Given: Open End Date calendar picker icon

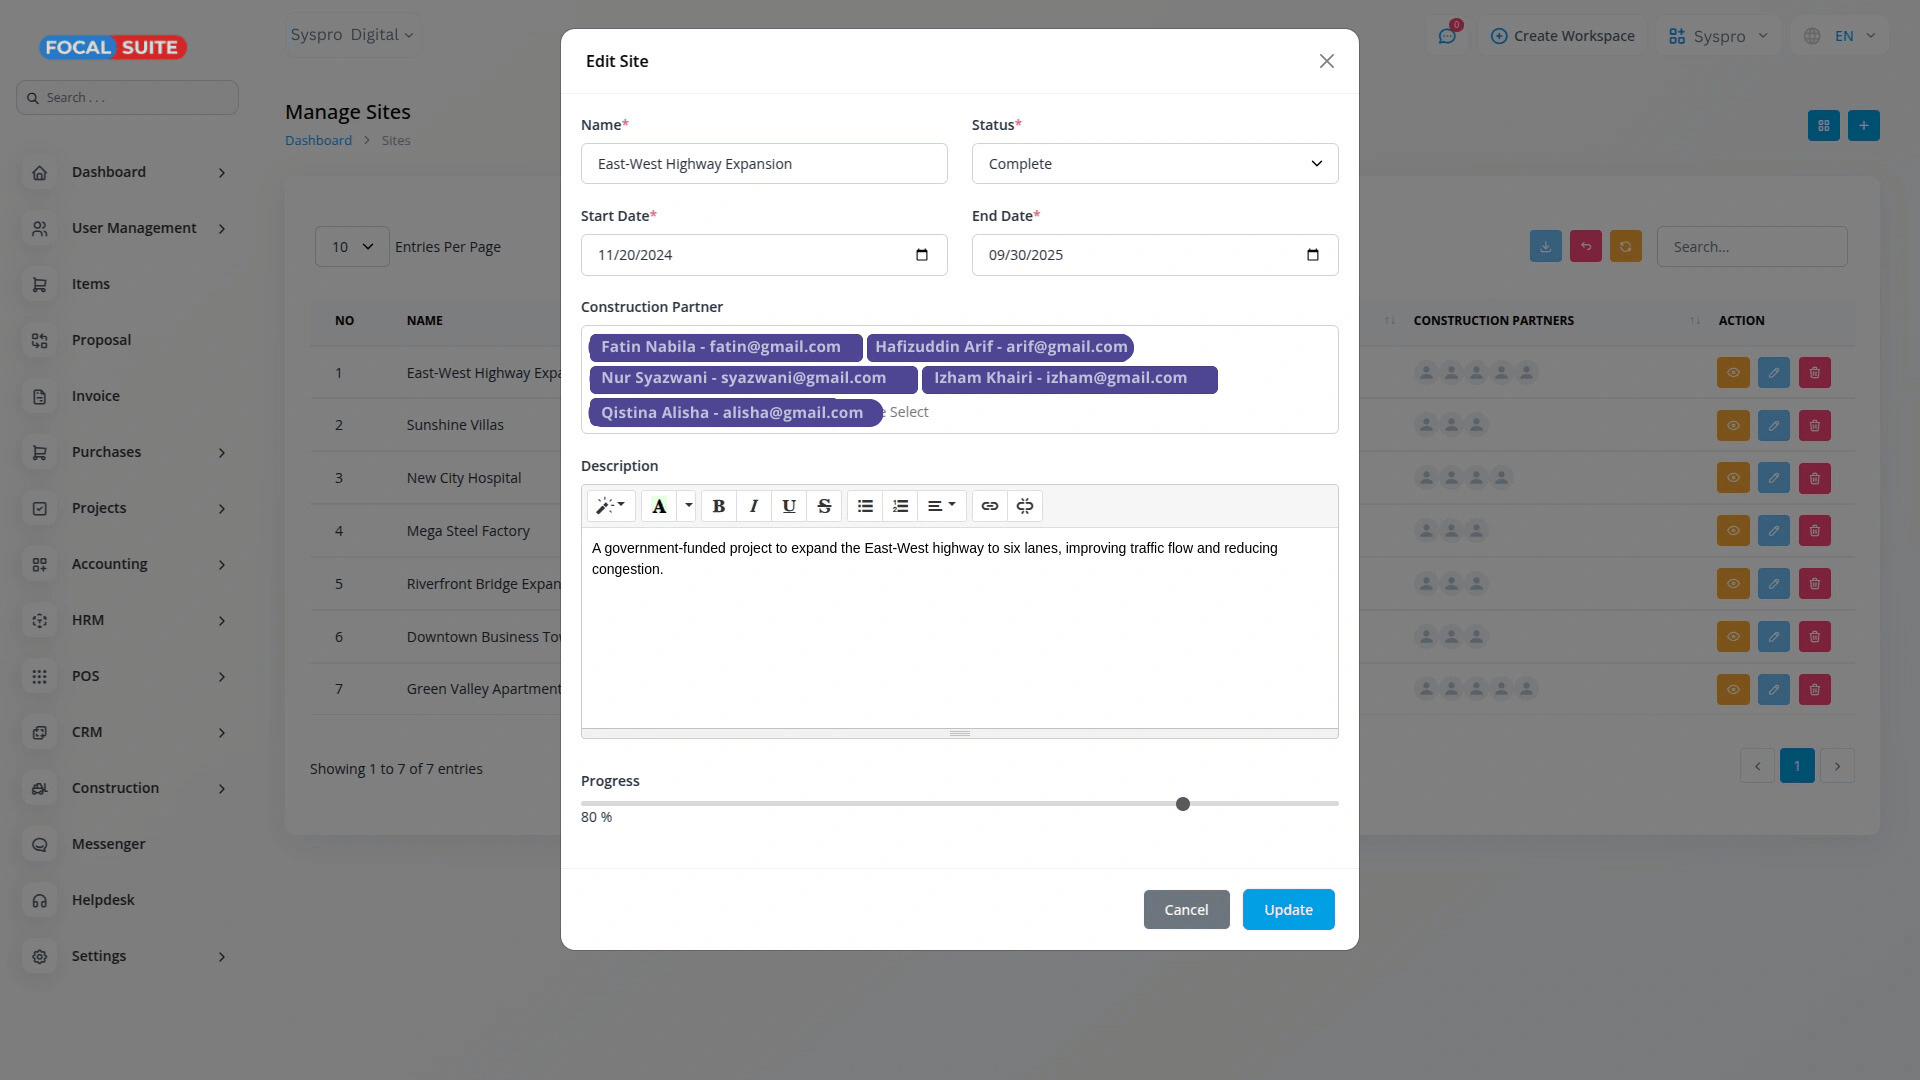Looking at the screenshot, I should click(1313, 255).
